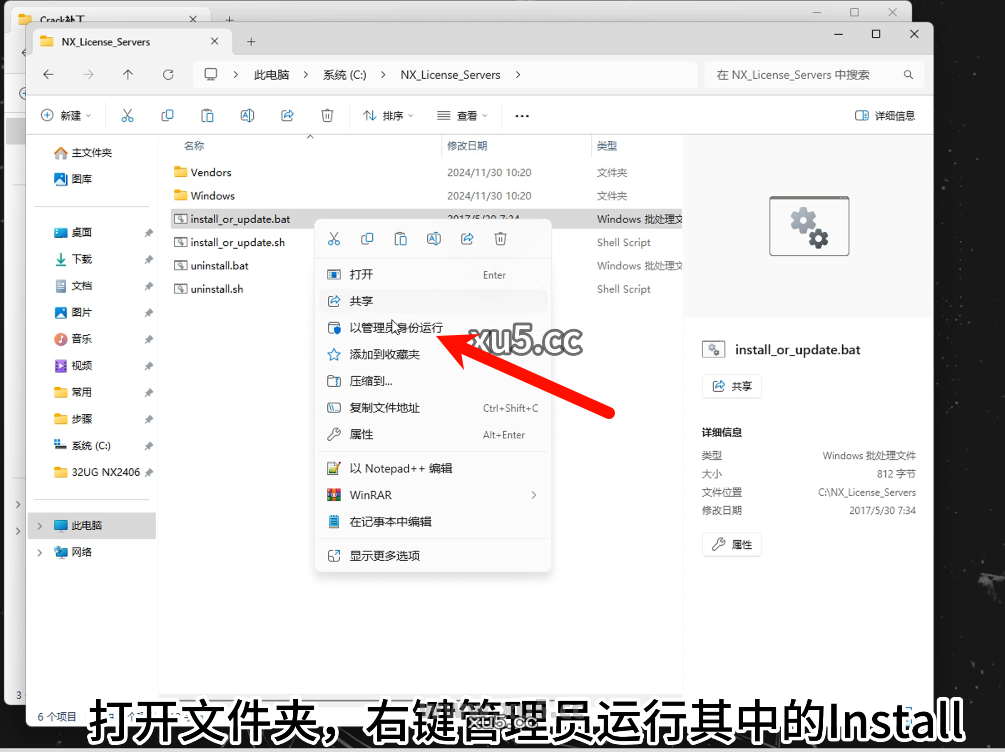Click the Delete trash icon in the toolbar

[x=327, y=115]
